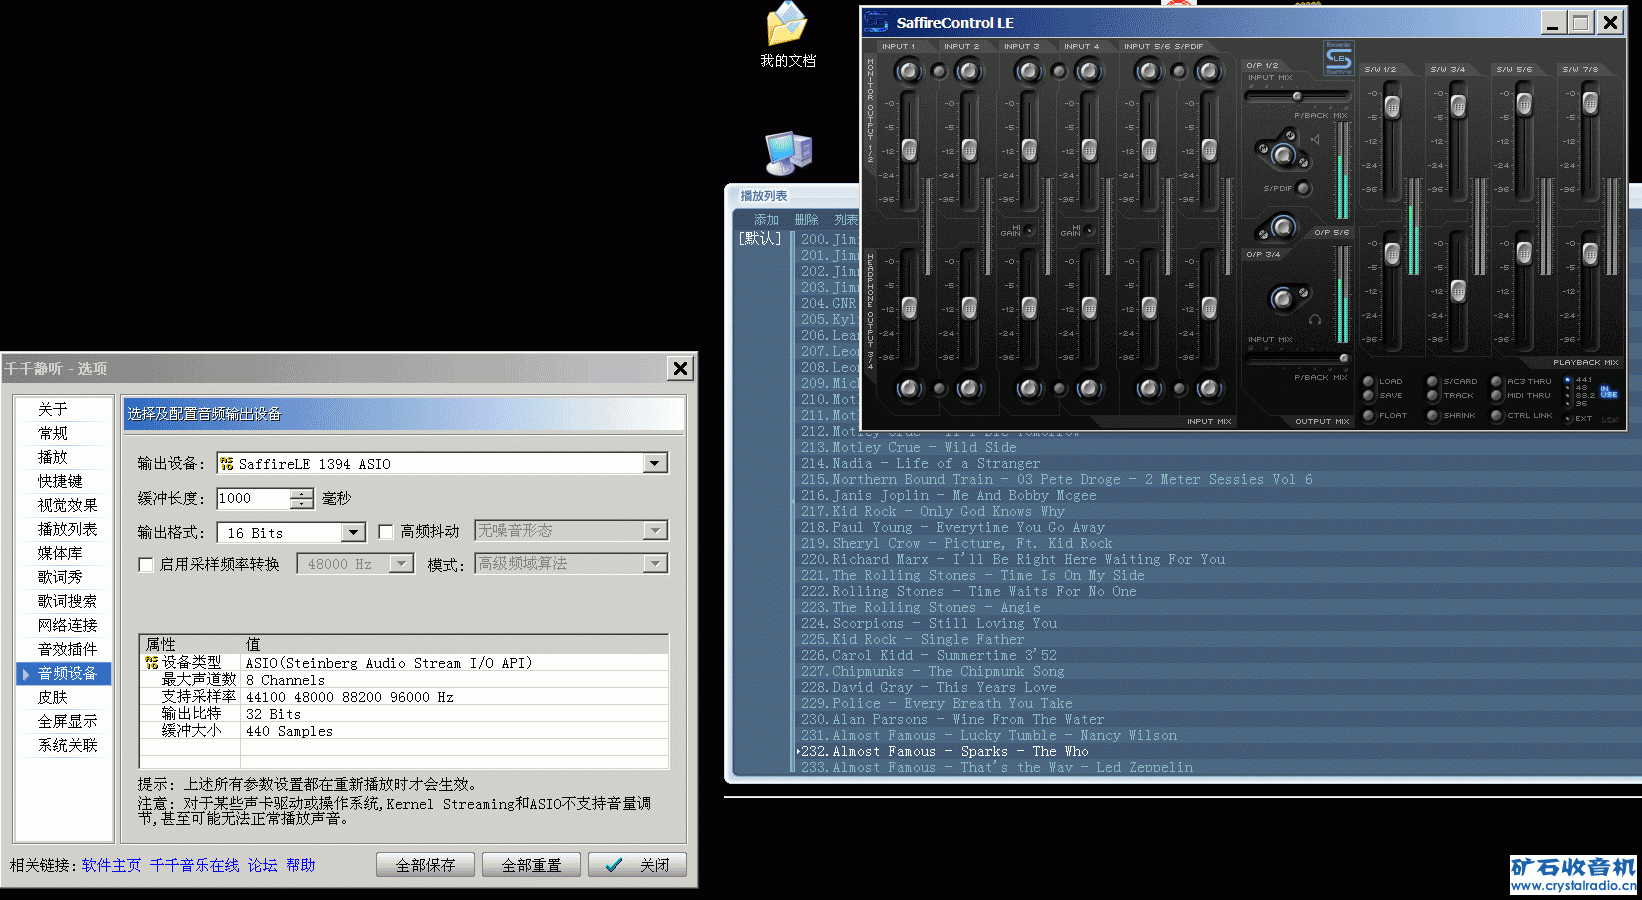Open the 无噪音形态 dropdown
The height and width of the screenshot is (900, 1642).
tap(655, 531)
